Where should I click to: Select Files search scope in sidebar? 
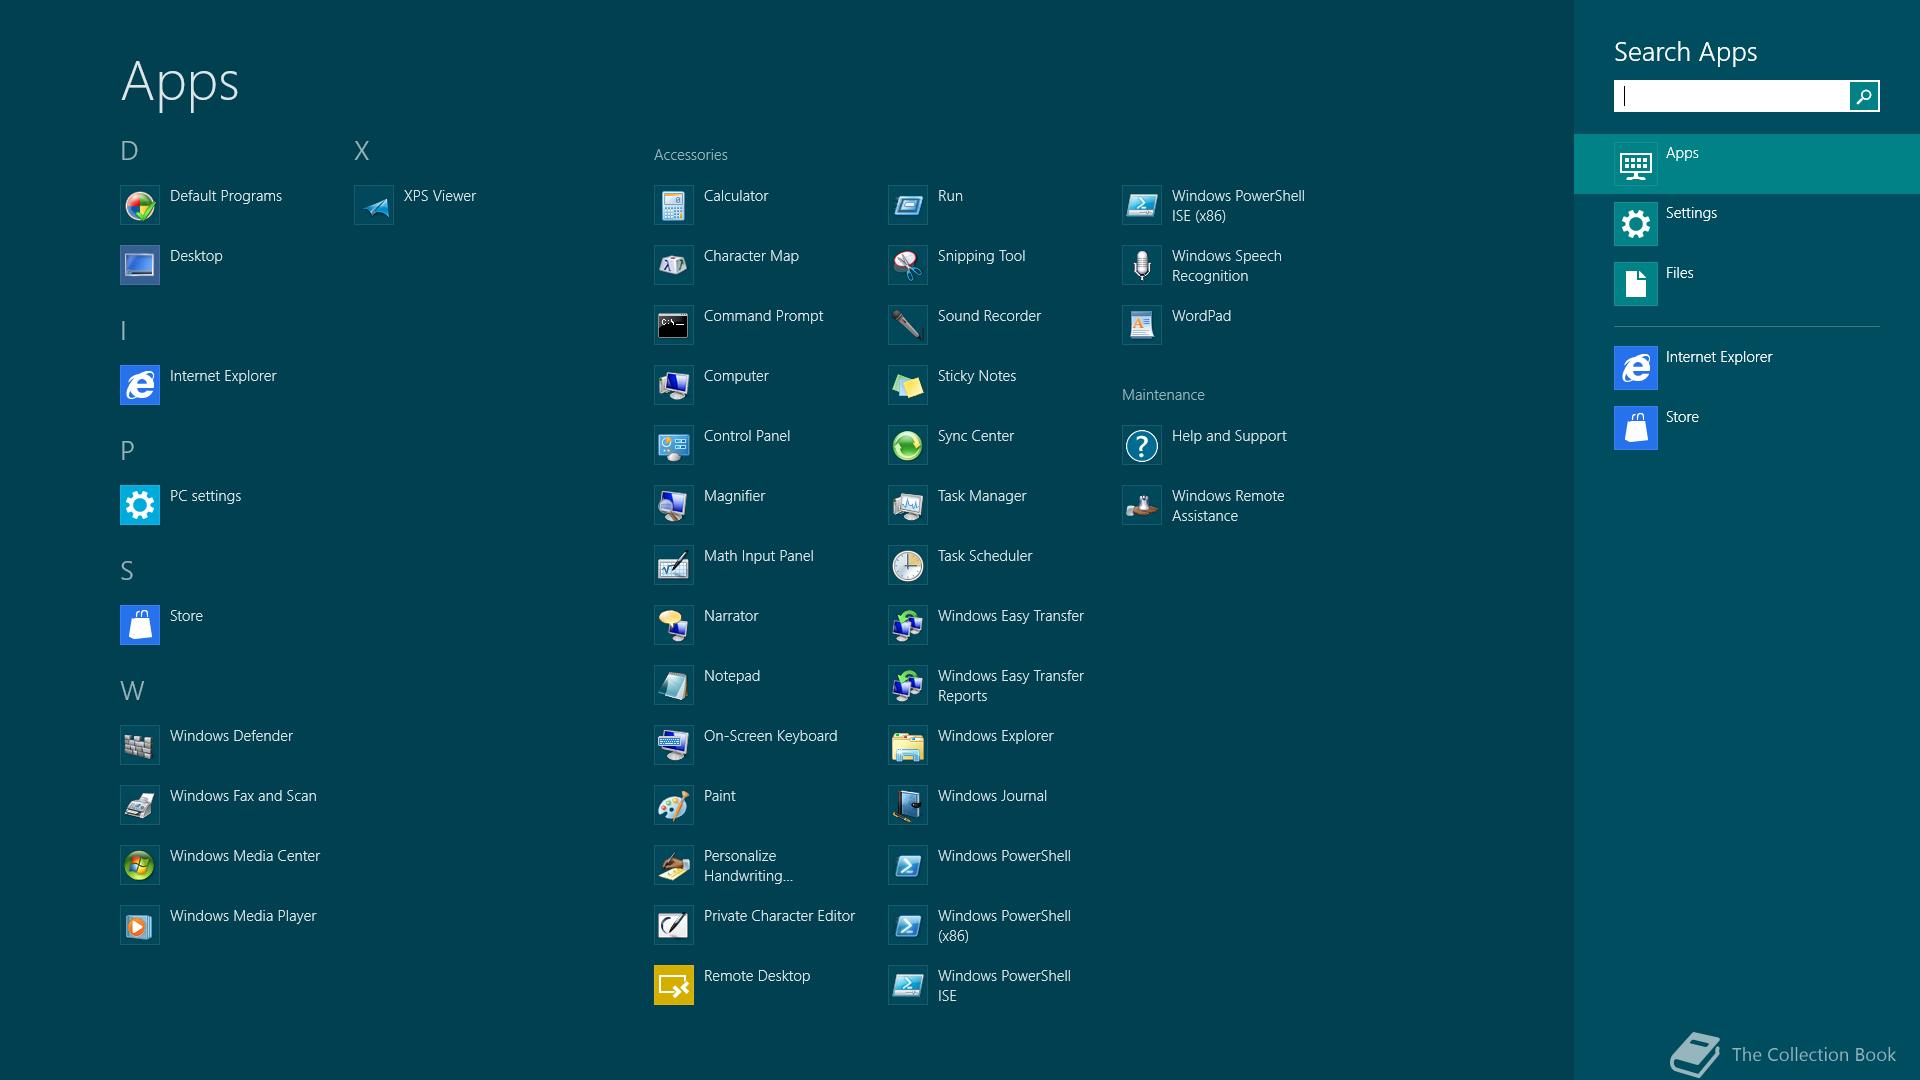1746,284
